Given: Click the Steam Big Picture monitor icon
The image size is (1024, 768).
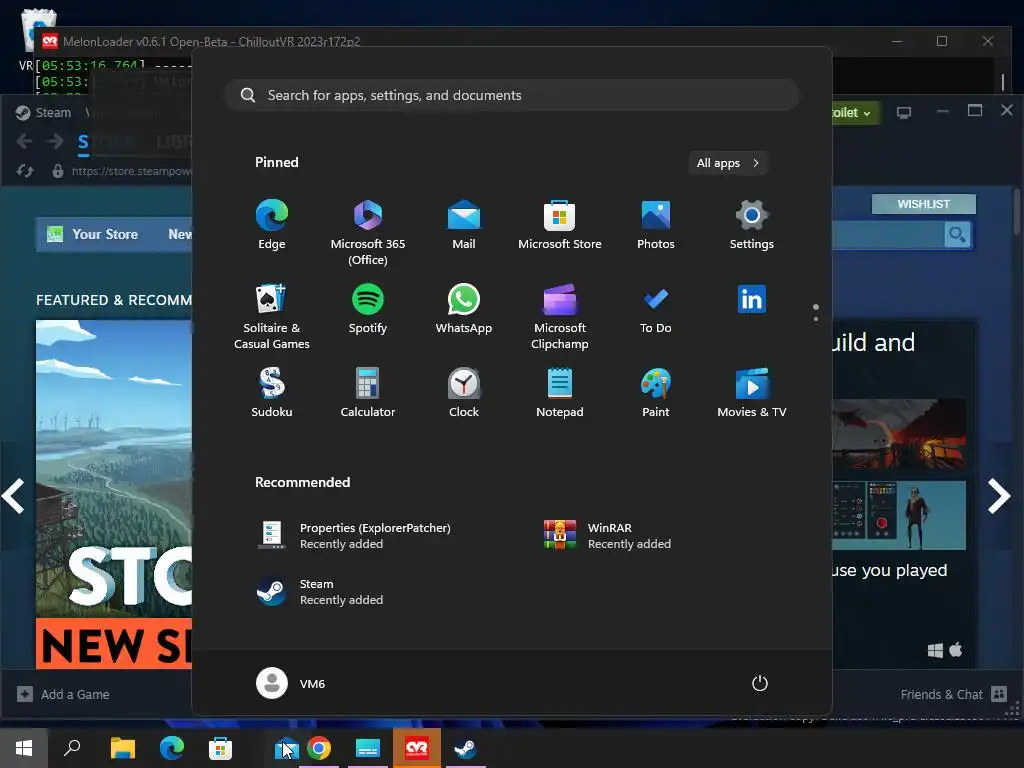Looking at the screenshot, I should point(904,113).
